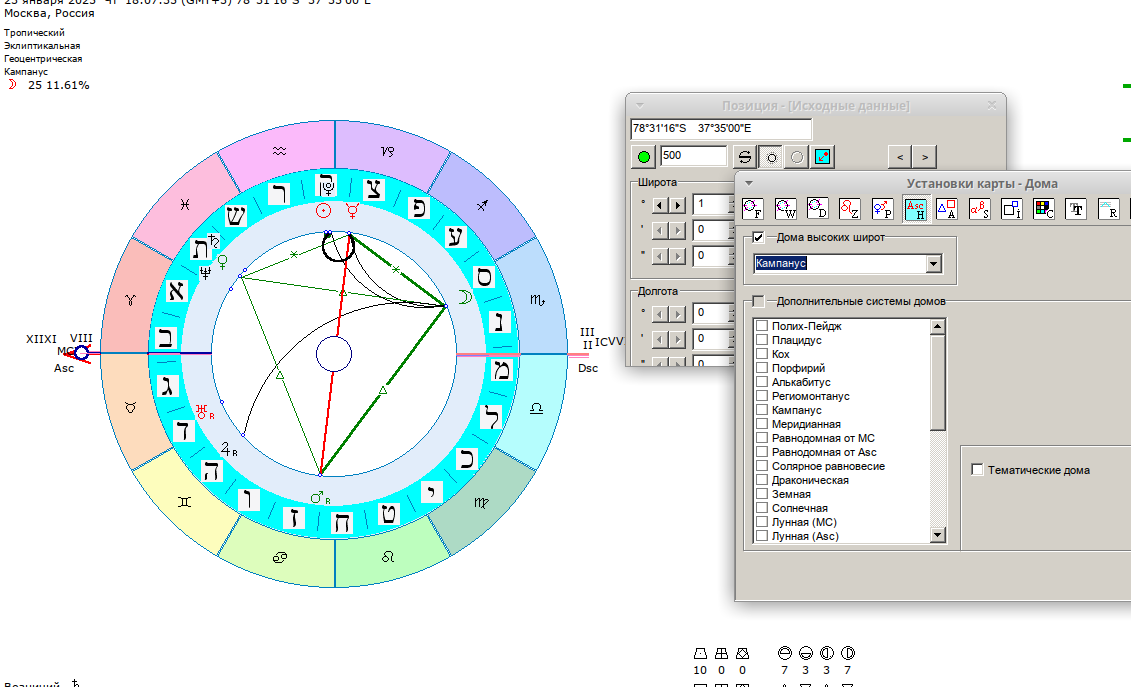Check the Лунная (МС) option
Viewport: 1131px width, 687px height.
(x=762, y=522)
